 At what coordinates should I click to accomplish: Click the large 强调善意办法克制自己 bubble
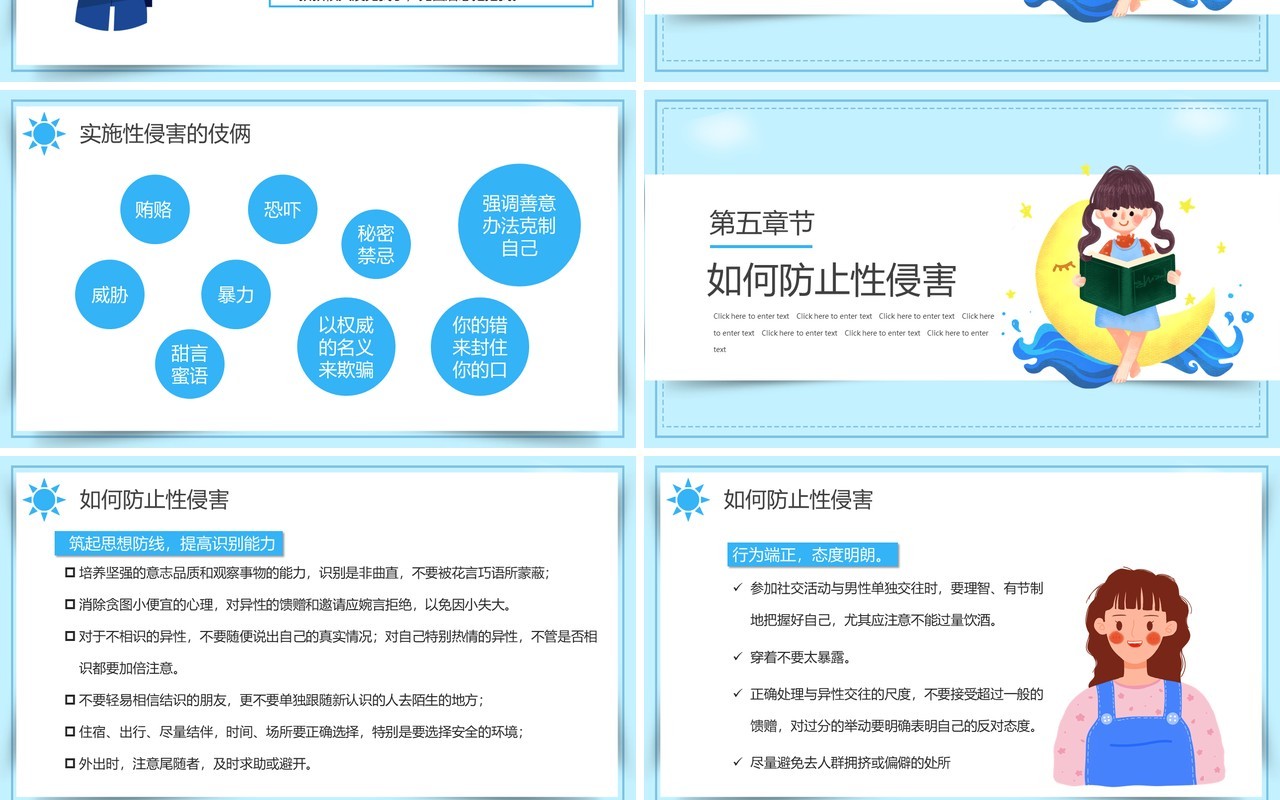pos(519,225)
